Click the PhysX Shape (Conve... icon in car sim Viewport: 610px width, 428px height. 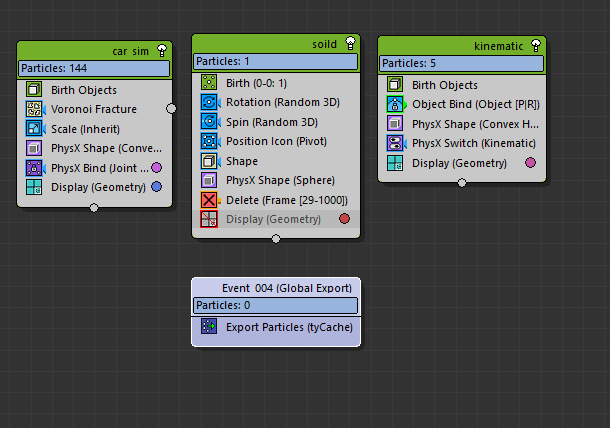click(x=34, y=148)
